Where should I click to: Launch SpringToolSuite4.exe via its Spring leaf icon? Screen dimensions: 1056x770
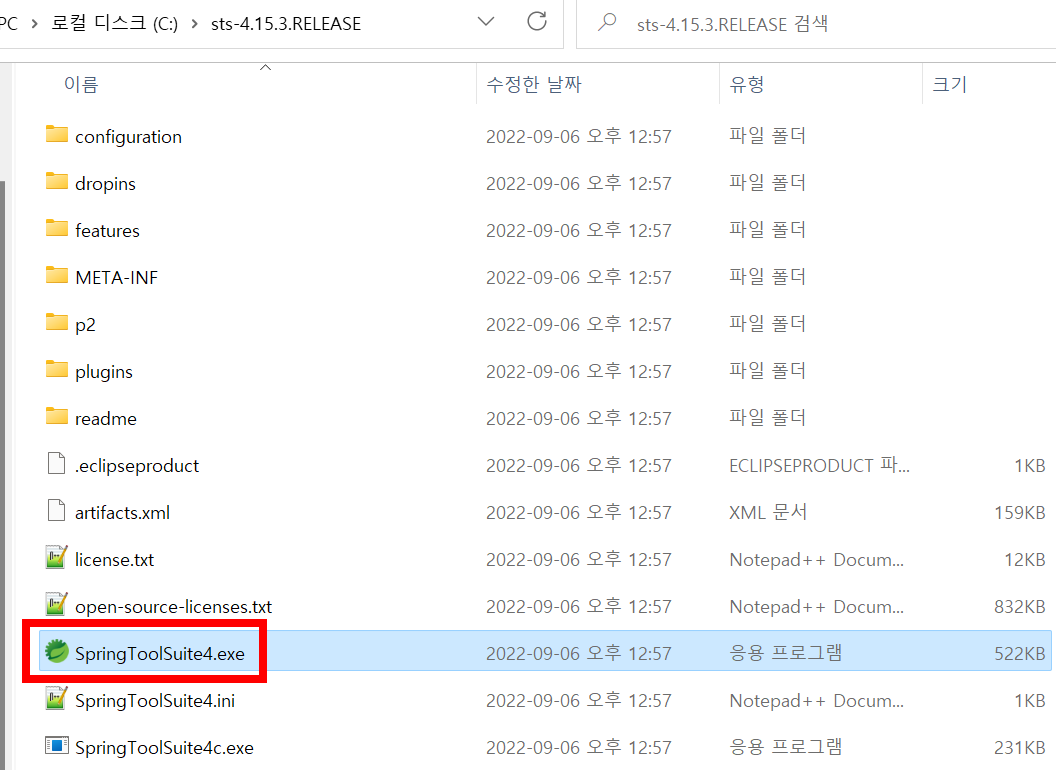click(58, 653)
